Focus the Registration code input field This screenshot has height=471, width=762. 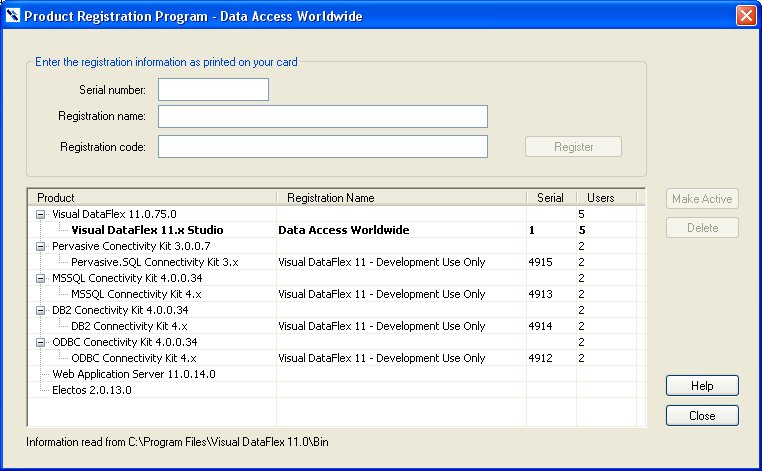[x=323, y=147]
